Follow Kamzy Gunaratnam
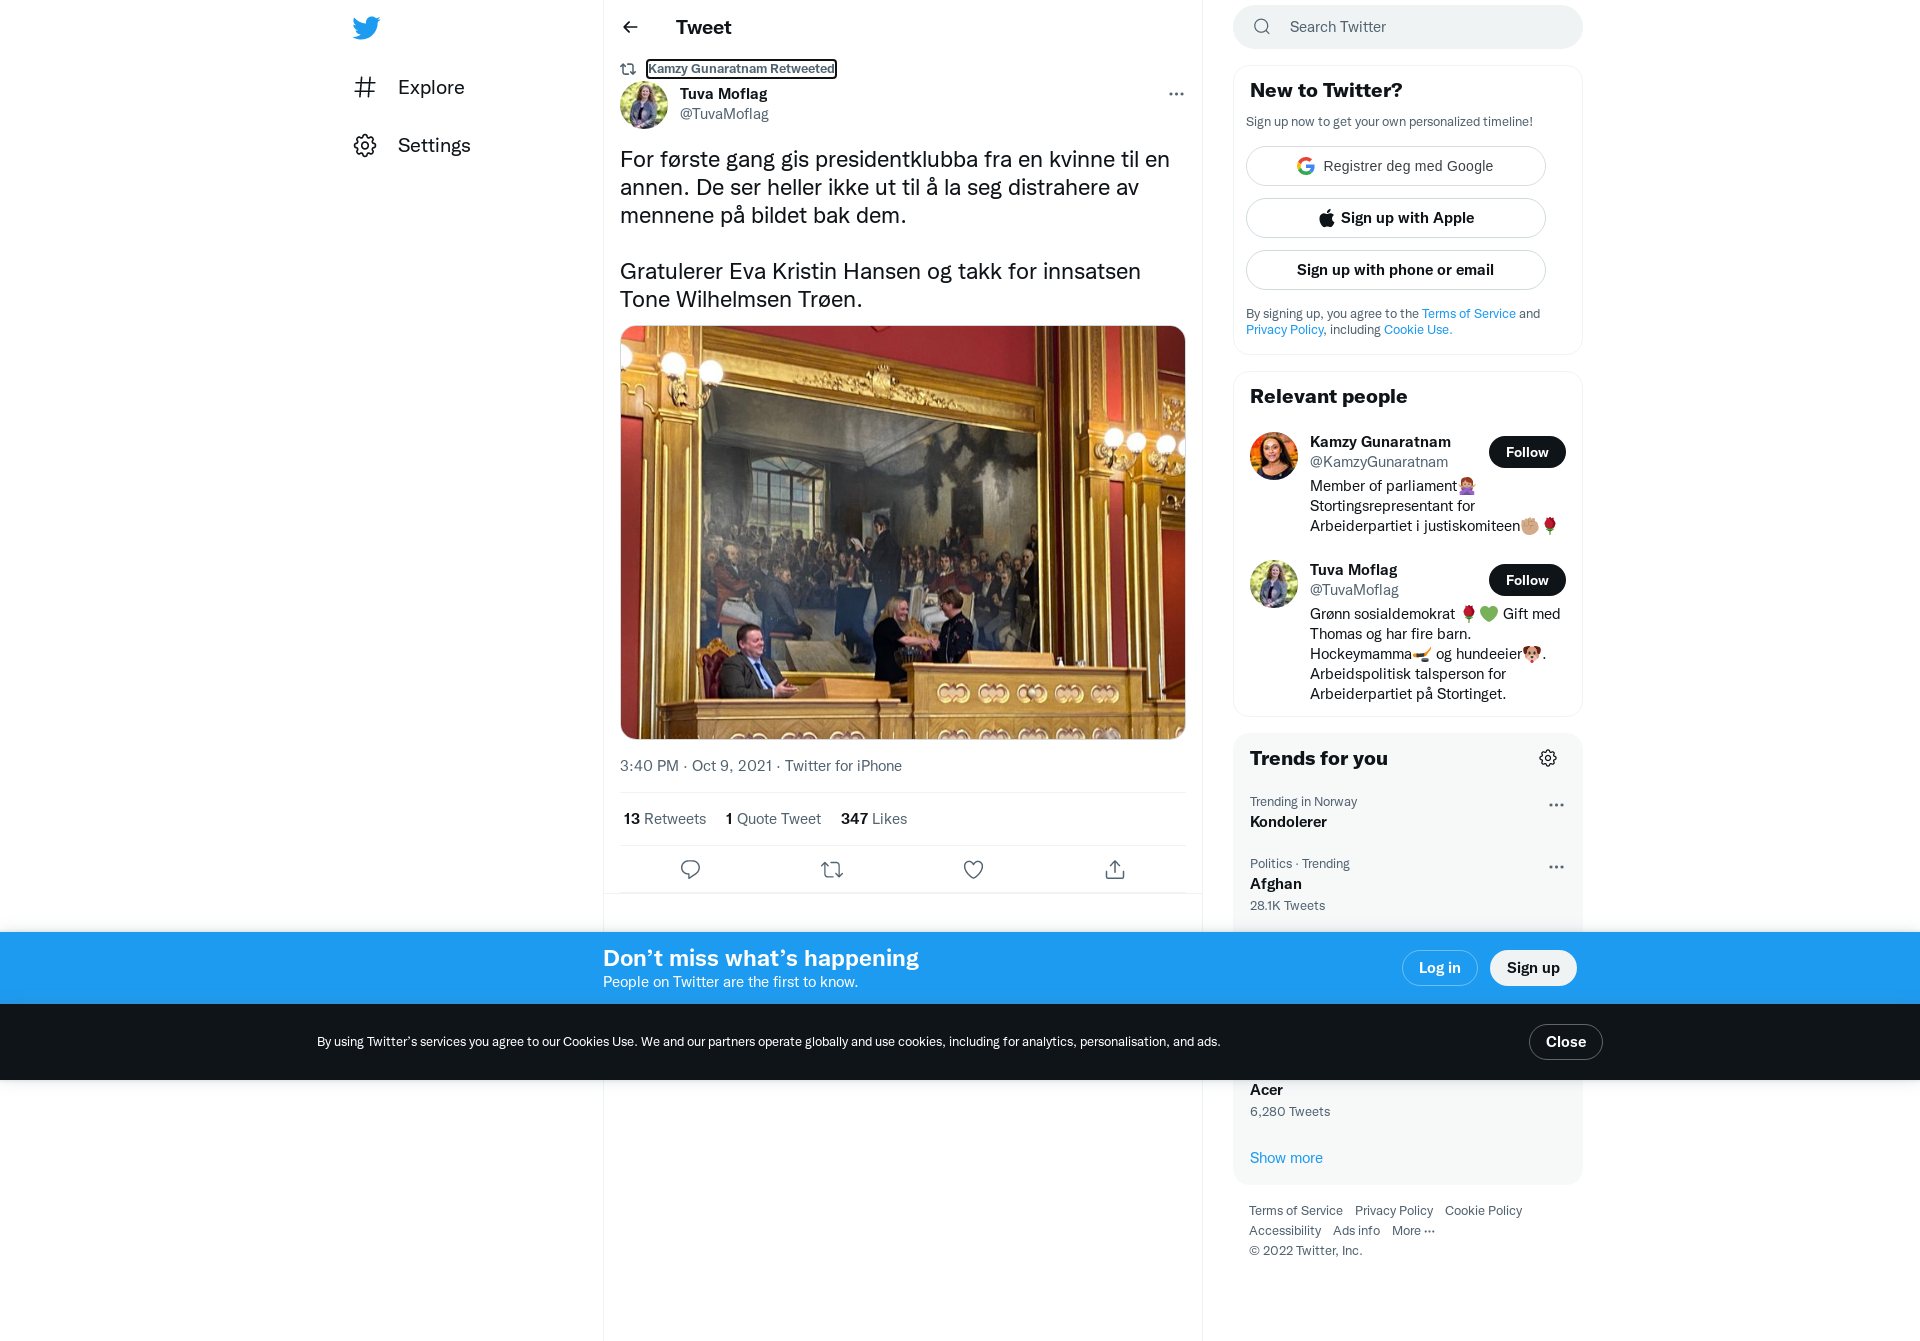This screenshot has height=1341, width=1920. pos(1527,452)
